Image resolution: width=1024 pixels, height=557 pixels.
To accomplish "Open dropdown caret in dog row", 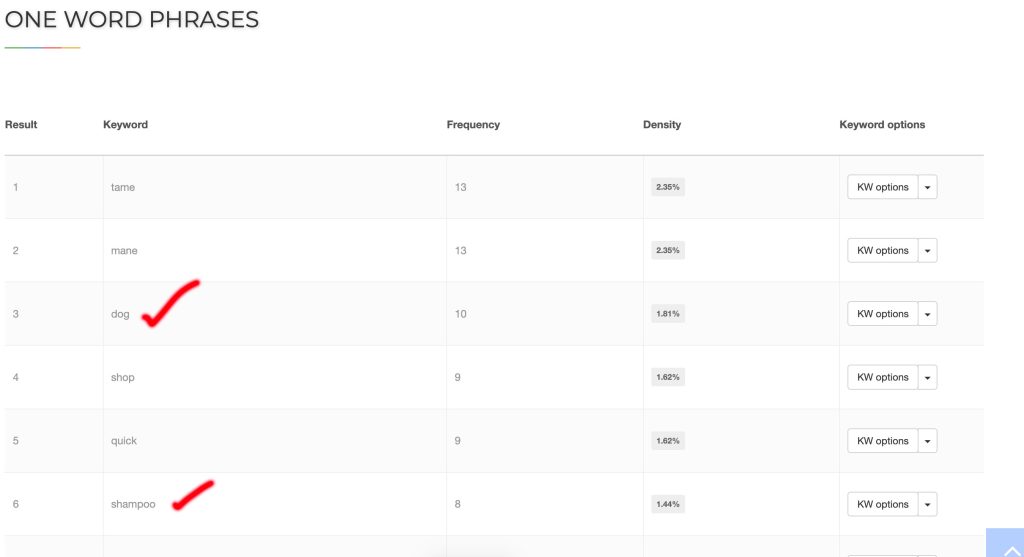I will tap(928, 314).
